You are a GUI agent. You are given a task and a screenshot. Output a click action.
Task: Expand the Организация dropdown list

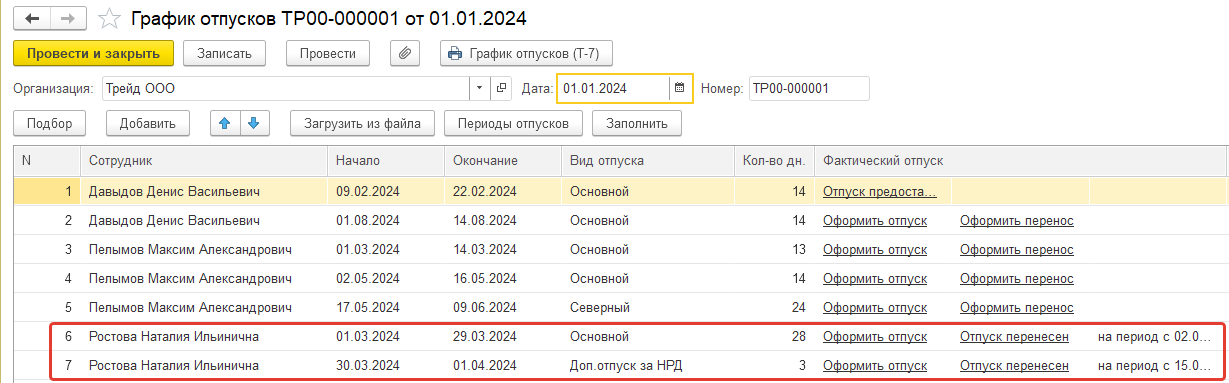480,88
